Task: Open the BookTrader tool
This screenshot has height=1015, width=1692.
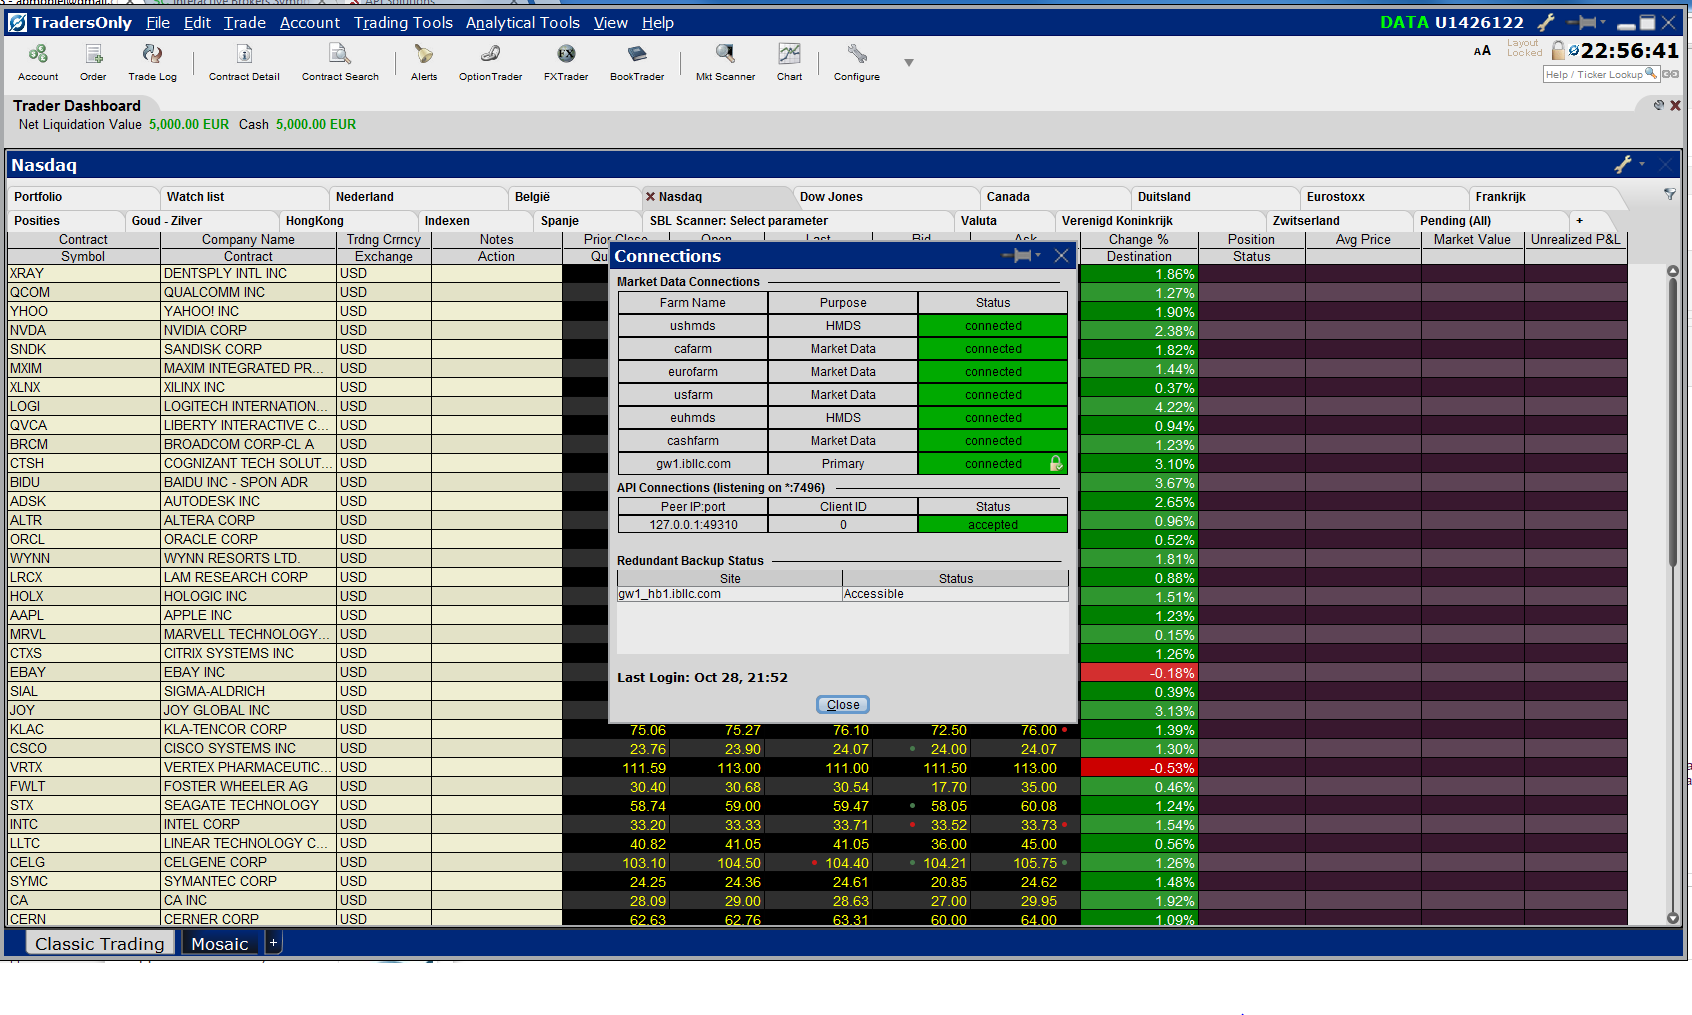Action: point(637,62)
